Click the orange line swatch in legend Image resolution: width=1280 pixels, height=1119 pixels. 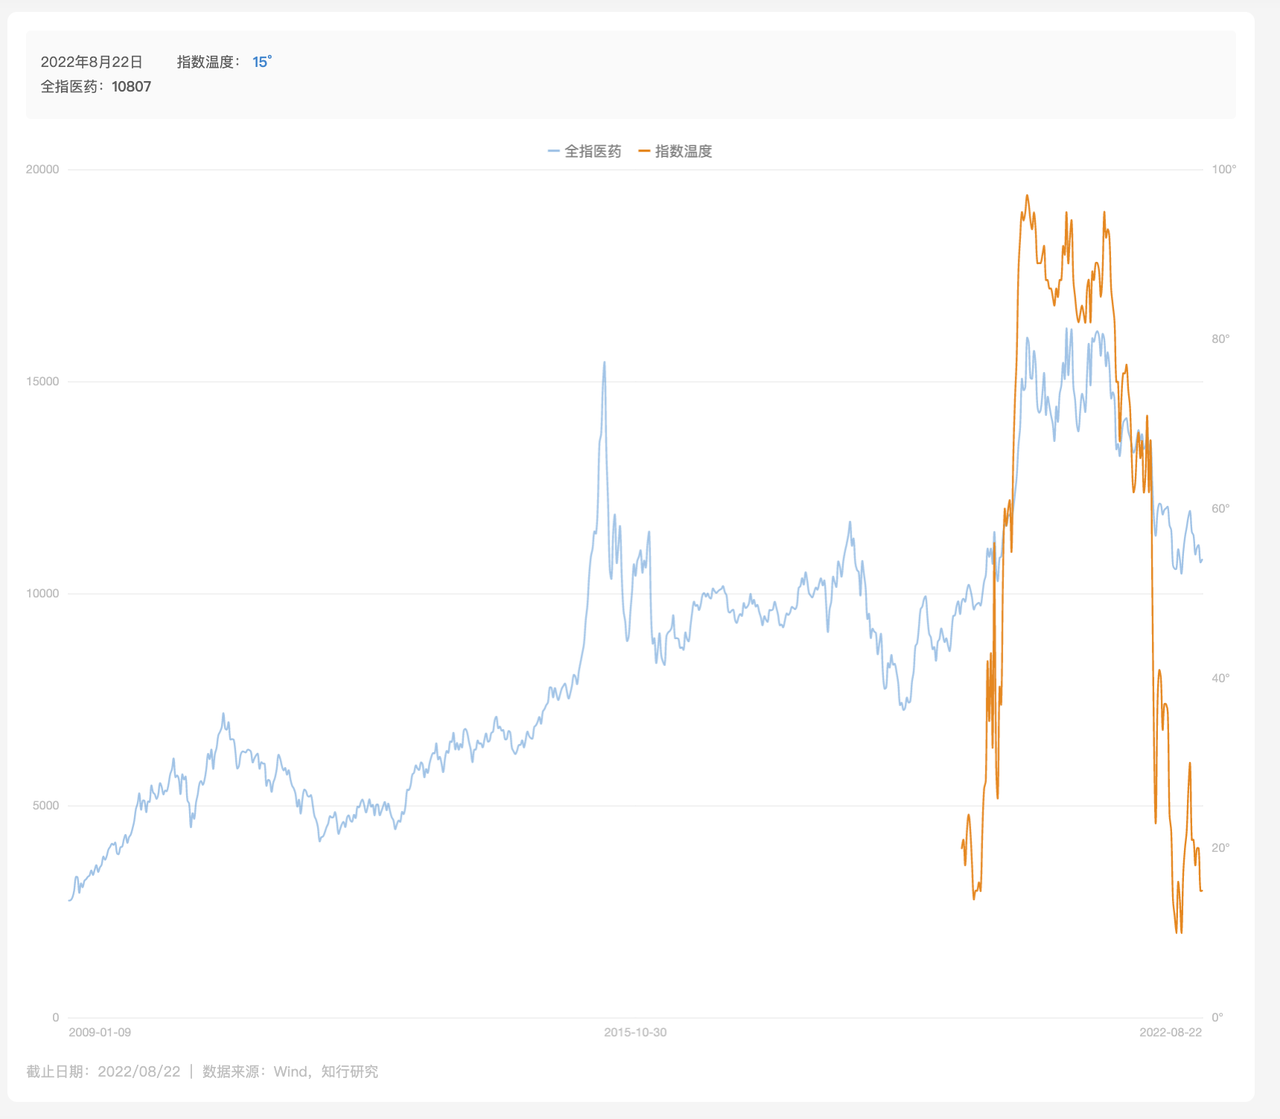pyautogui.click(x=644, y=152)
